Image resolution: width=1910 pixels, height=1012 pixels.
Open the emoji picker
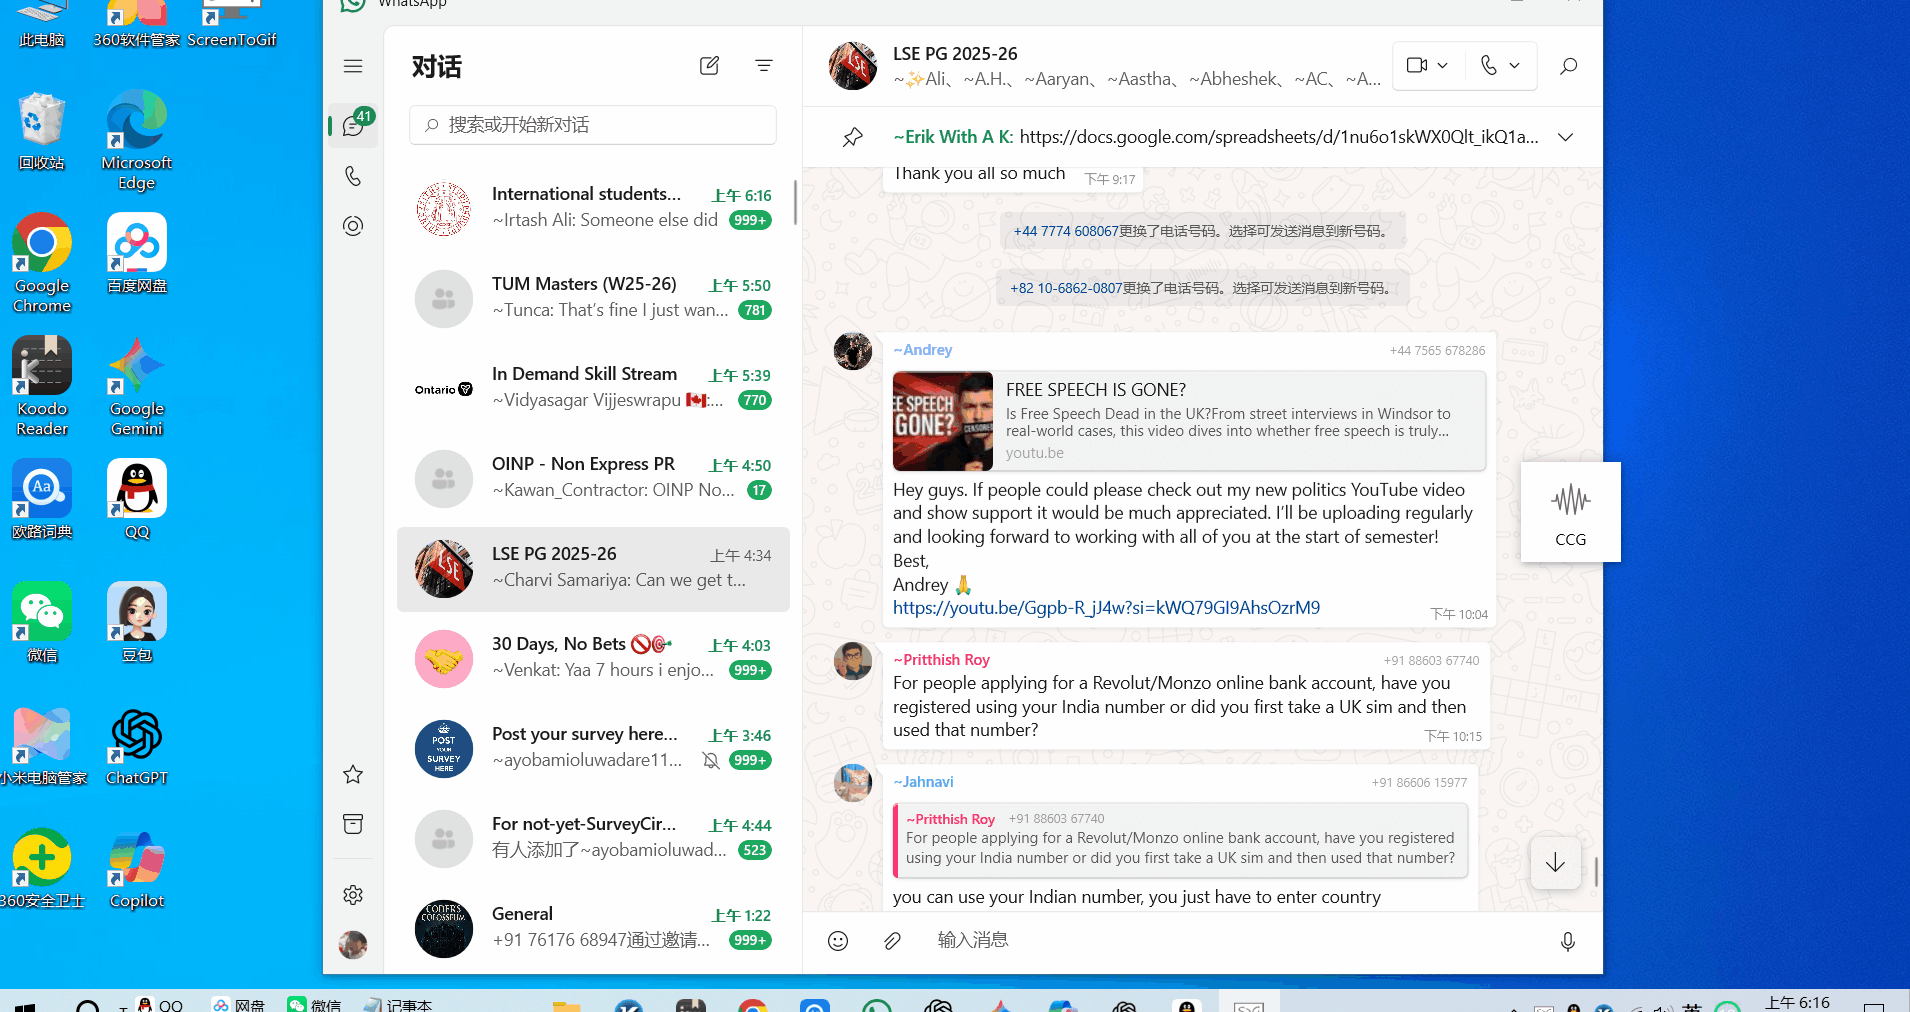[838, 940]
